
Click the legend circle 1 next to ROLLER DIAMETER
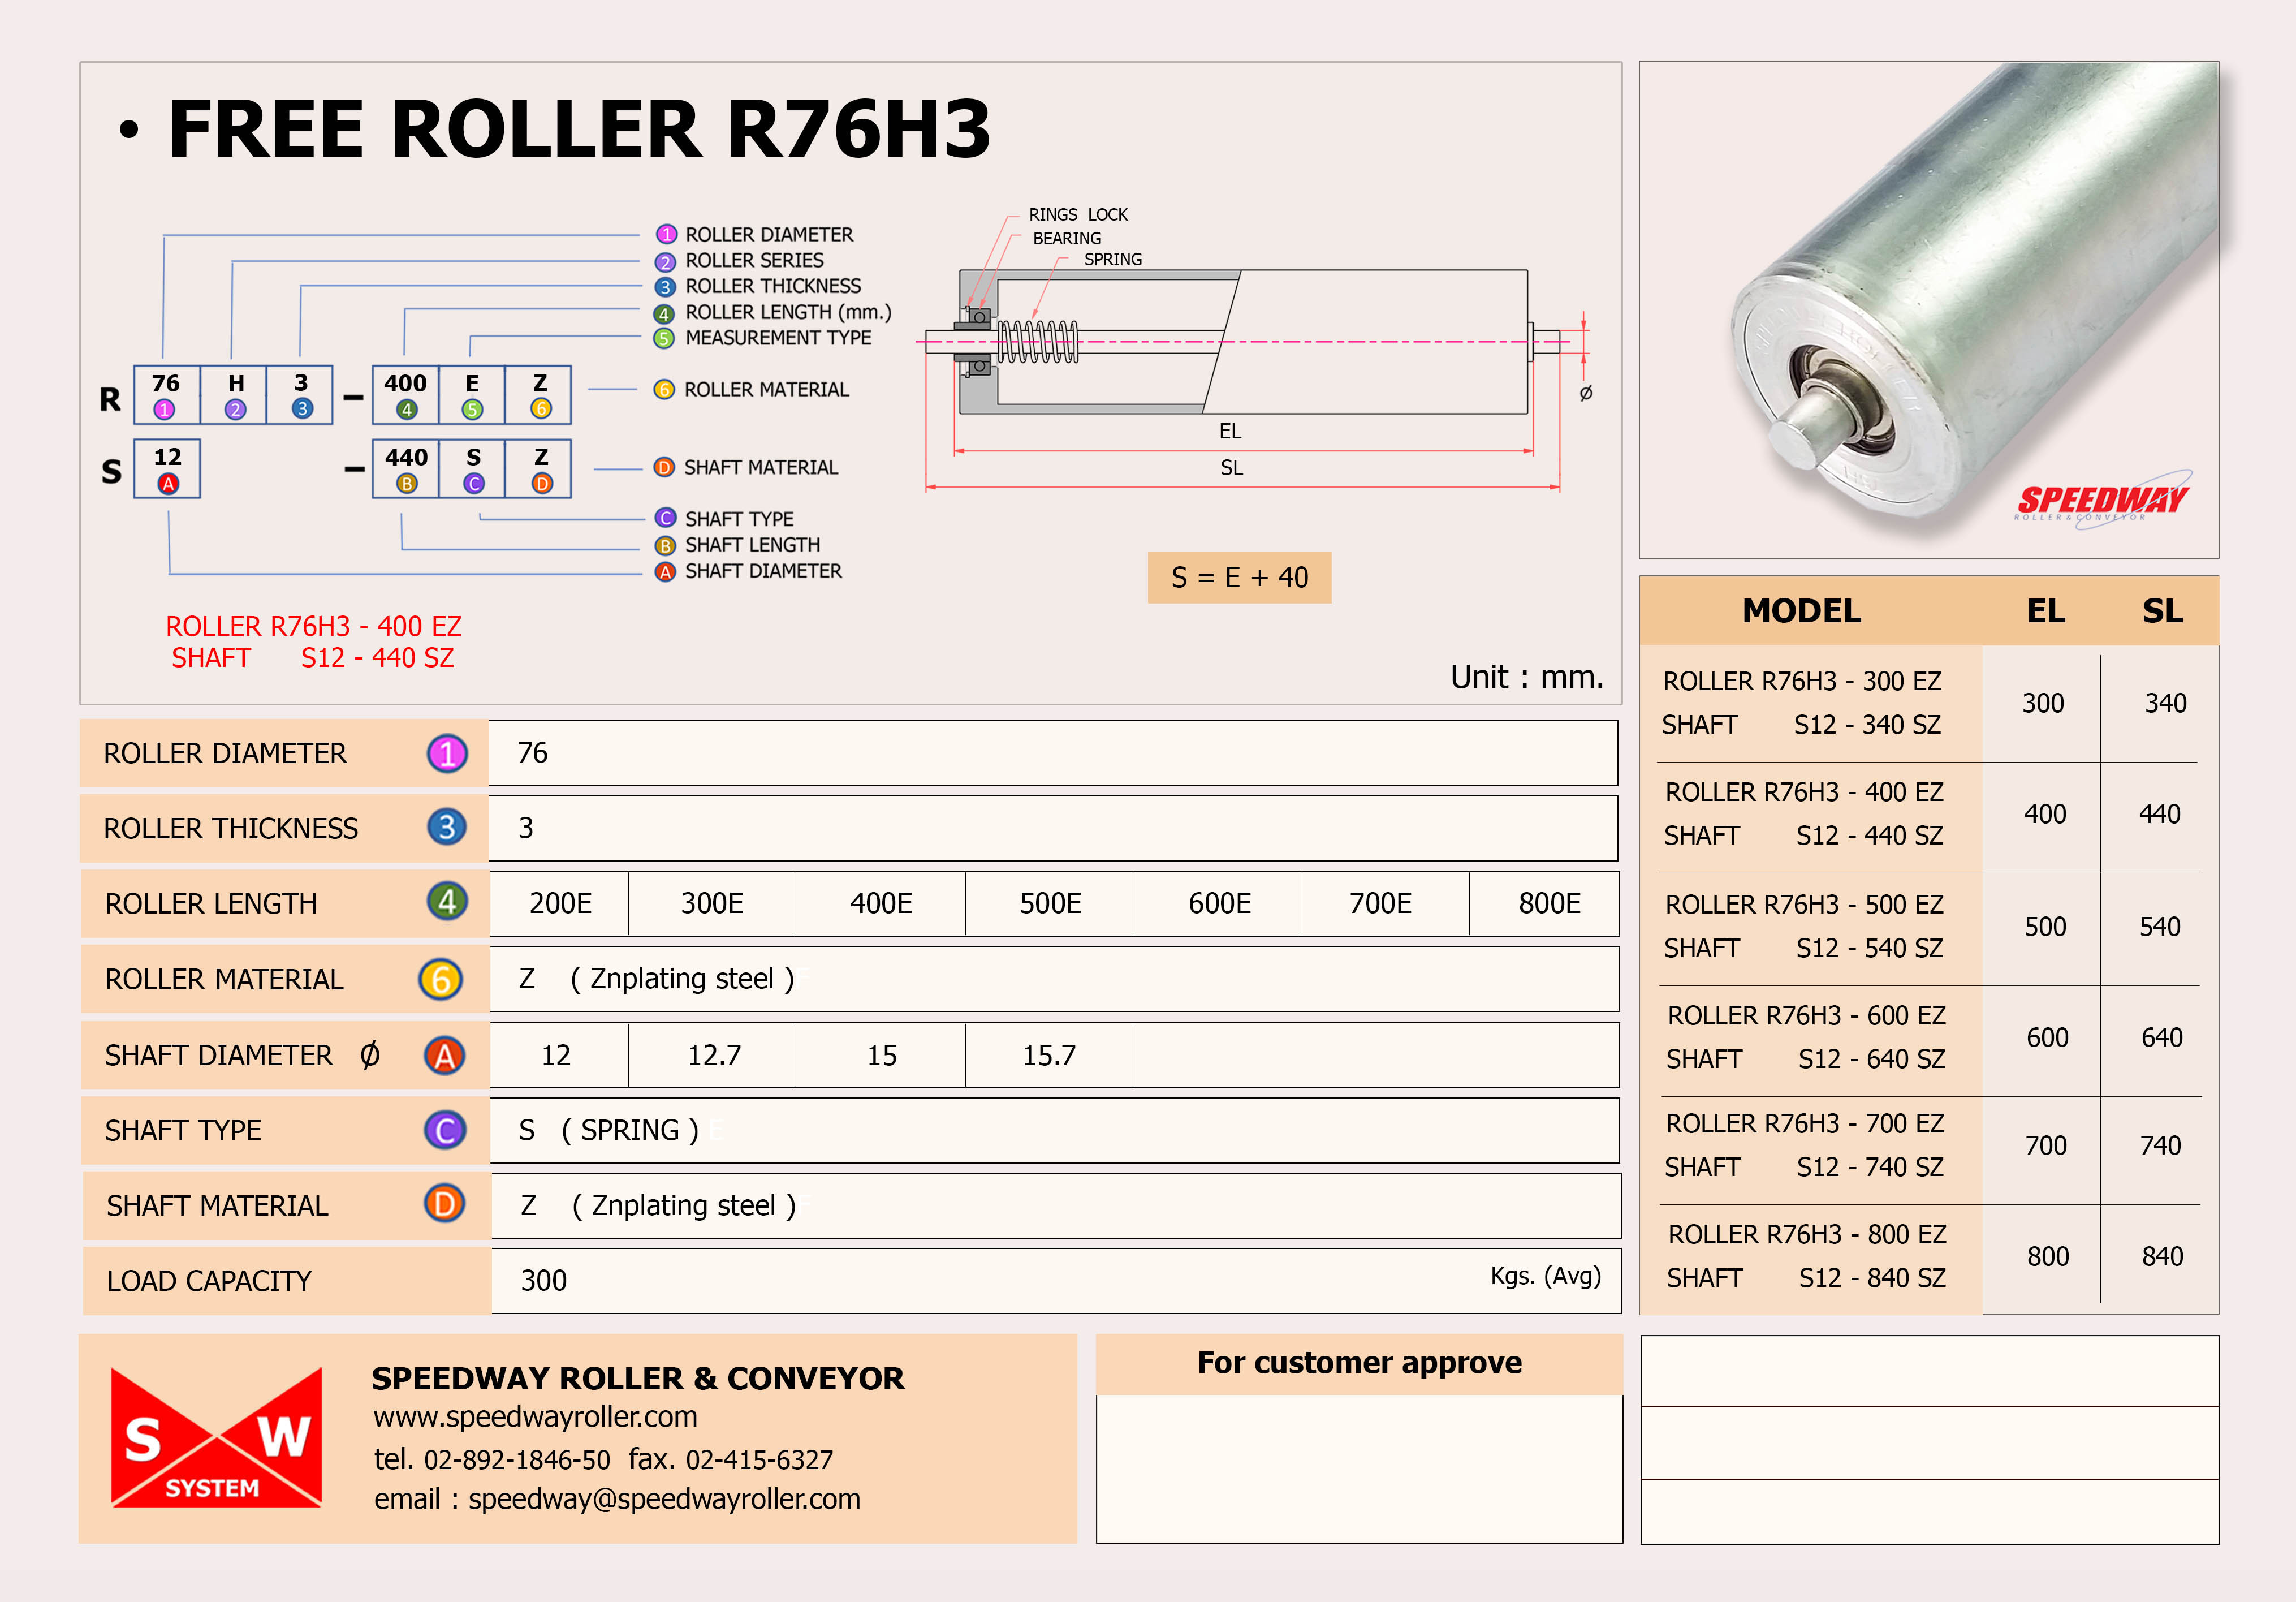666,235
